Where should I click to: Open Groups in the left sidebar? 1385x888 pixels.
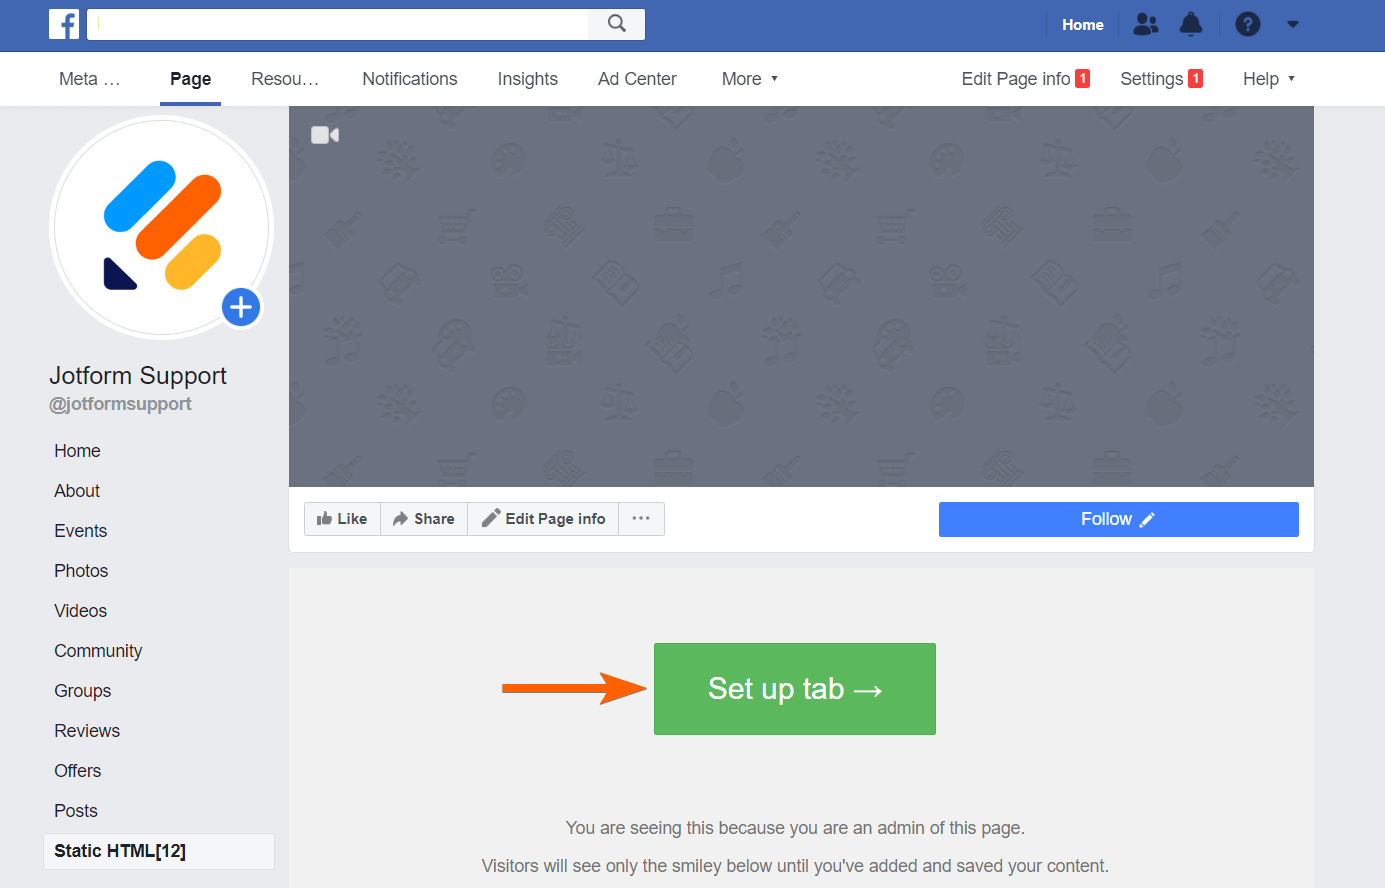82,691
